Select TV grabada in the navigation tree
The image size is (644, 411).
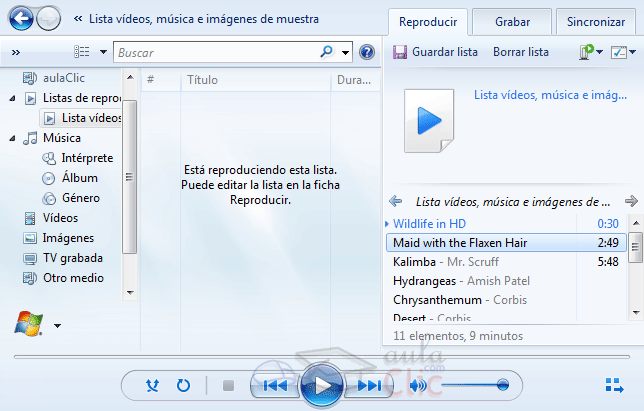point(63,258)
